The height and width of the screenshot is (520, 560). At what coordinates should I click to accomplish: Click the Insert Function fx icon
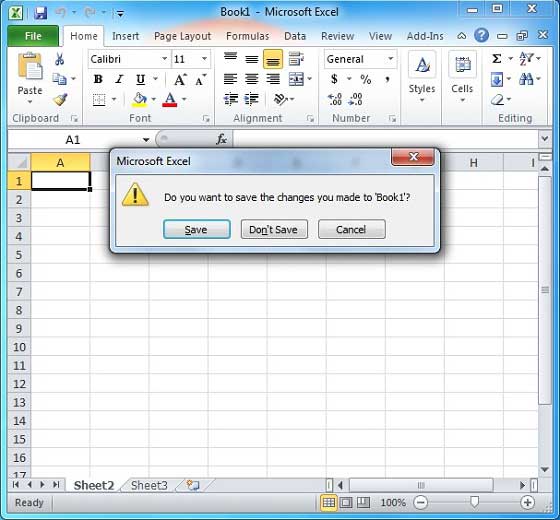[x=221, y=139]
